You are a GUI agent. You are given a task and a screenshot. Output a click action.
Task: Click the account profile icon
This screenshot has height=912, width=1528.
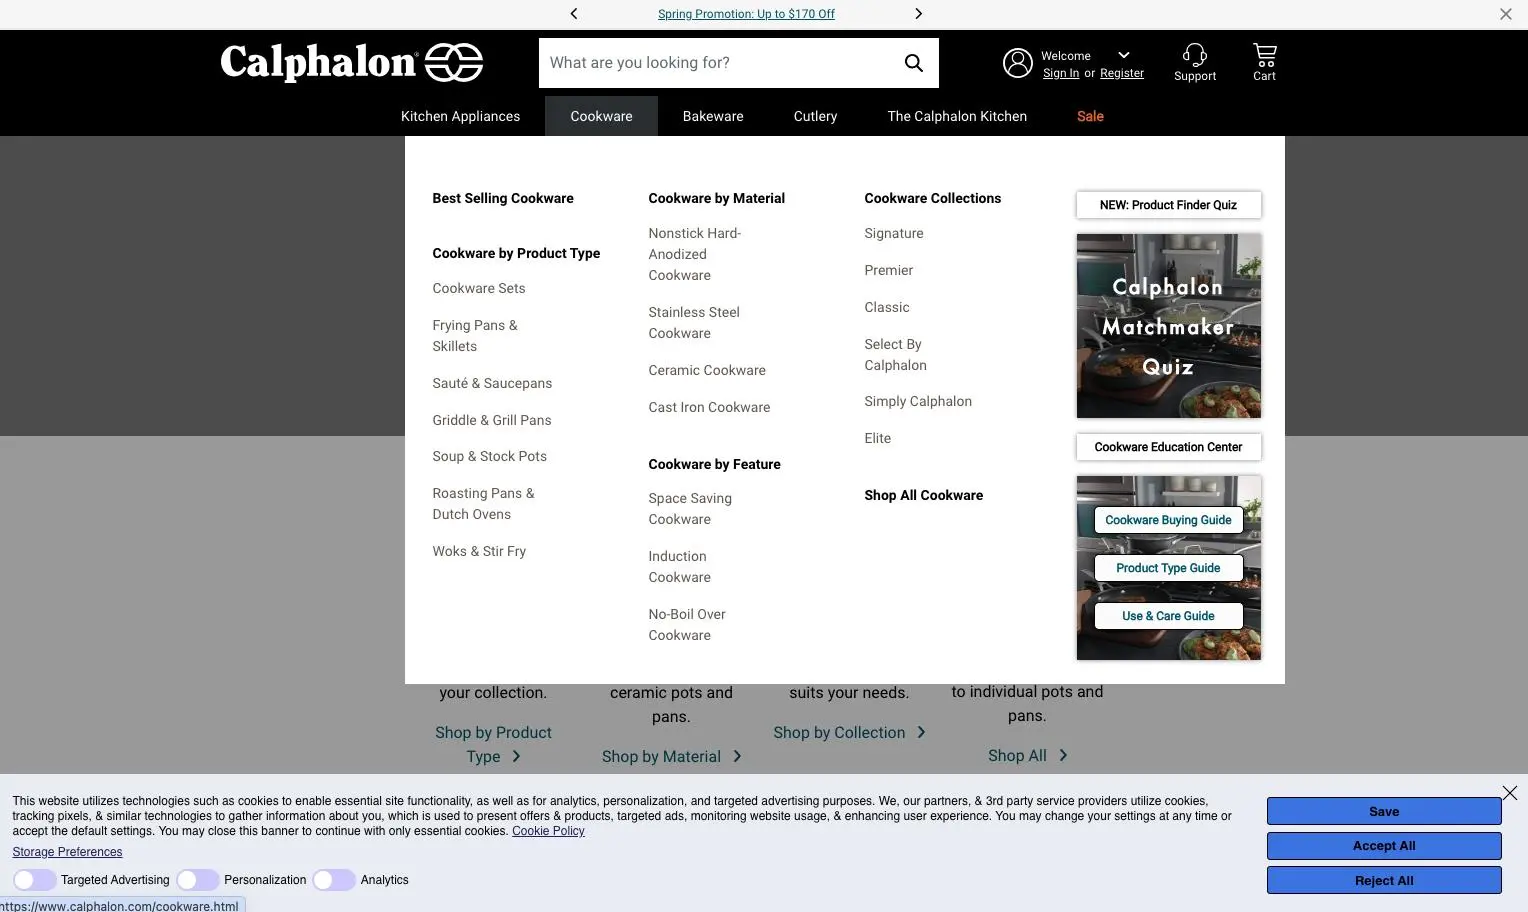[1018, 62]
